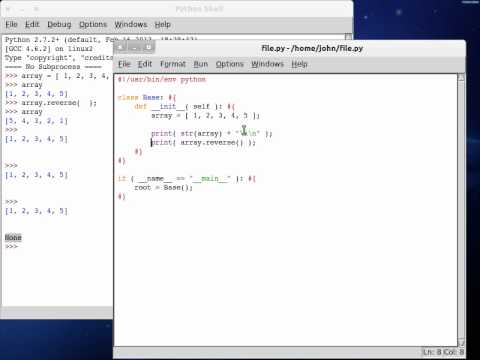Open Windows menu in Python Shell window
Viewport: 480px width, 360px height.
pos(131,24)
